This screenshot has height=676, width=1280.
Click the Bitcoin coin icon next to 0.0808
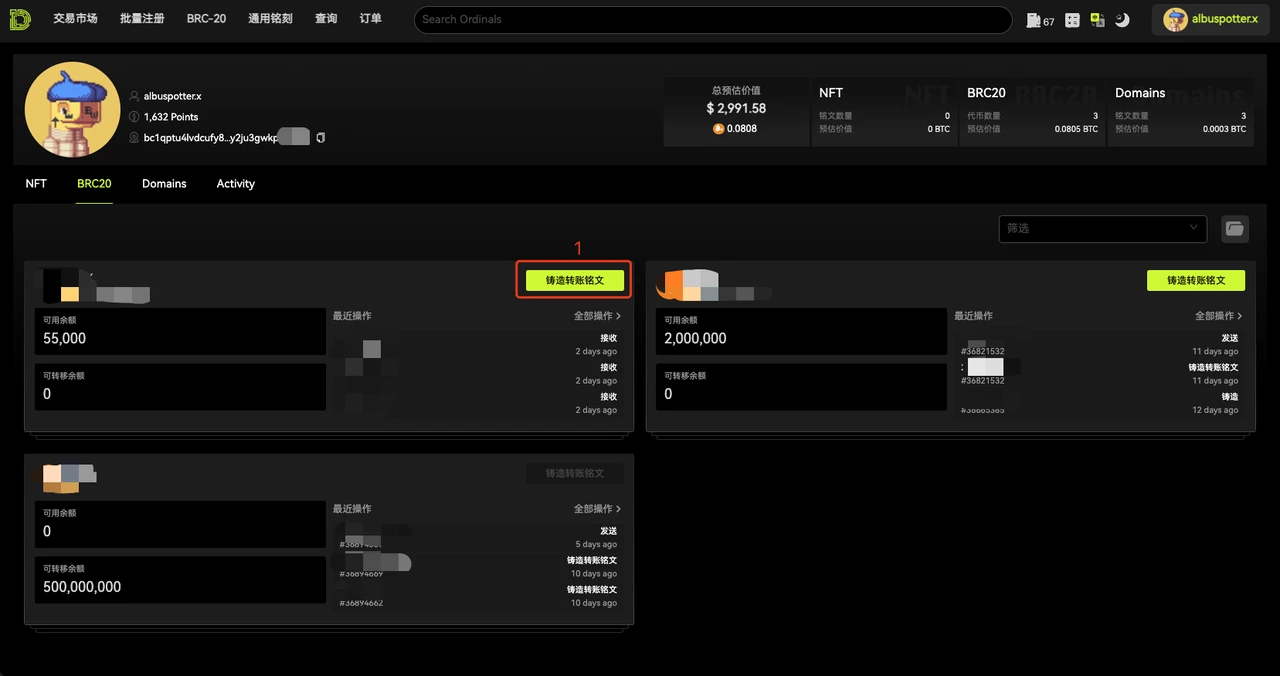[x=717, y=129]
